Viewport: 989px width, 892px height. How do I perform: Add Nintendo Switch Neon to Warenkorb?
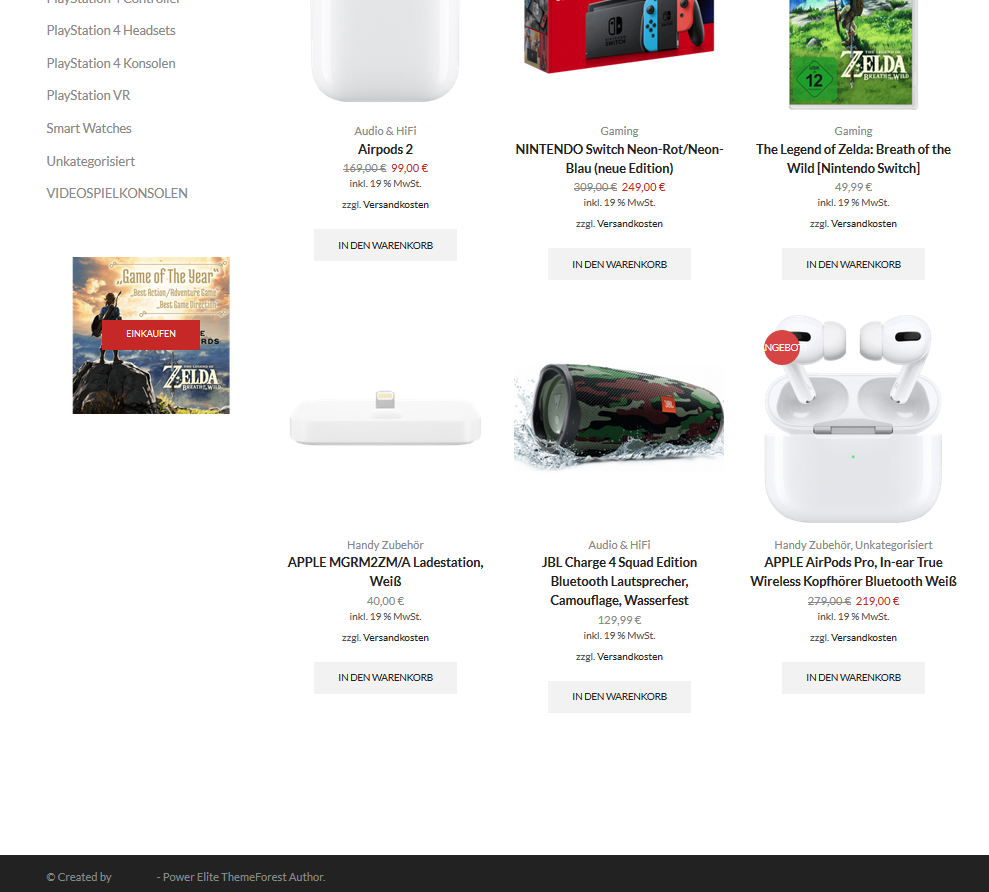tap(619, 264)
